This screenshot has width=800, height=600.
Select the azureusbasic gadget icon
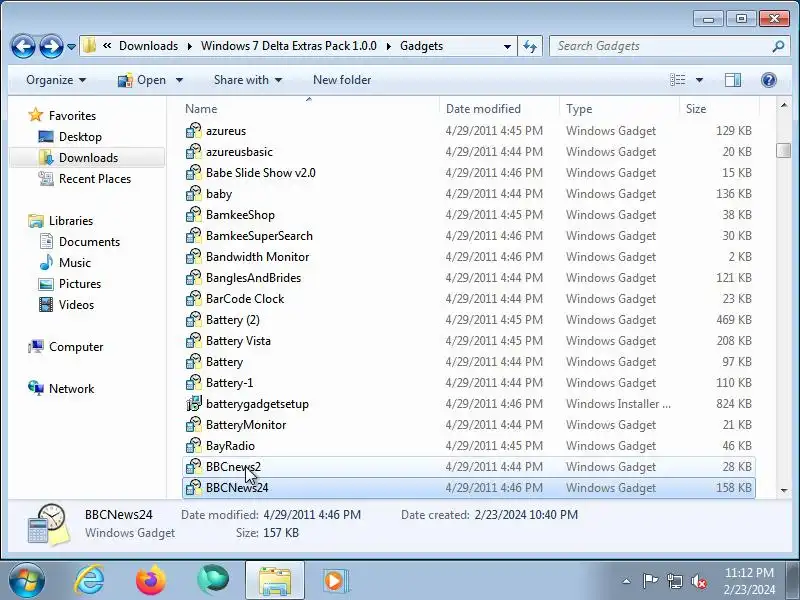(193, 152)
